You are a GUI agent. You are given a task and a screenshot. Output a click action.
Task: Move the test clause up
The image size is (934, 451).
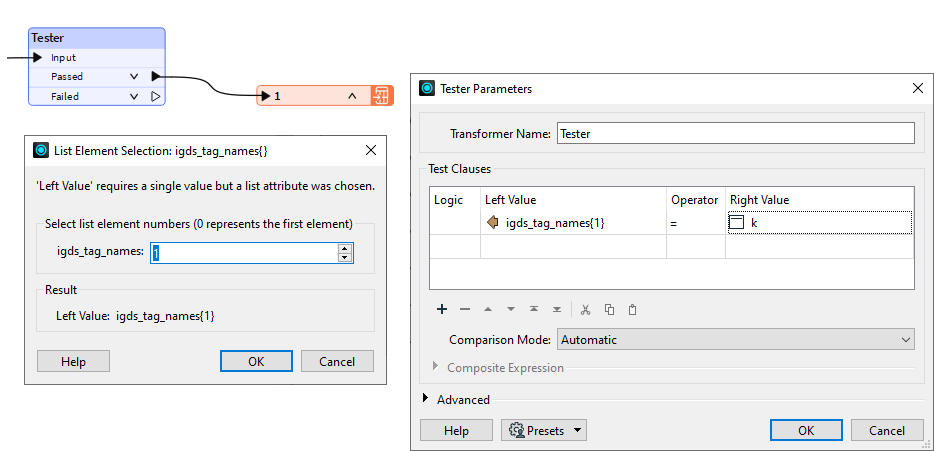[x=488, y=310]
